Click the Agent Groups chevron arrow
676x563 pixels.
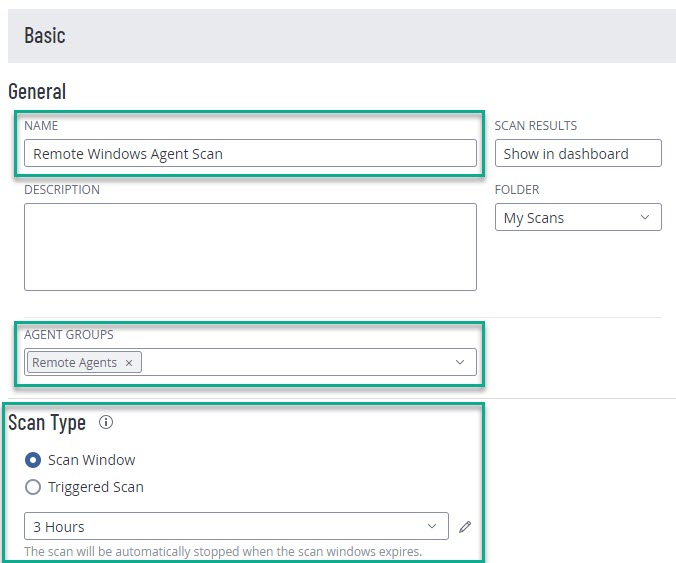coord(460,362)
